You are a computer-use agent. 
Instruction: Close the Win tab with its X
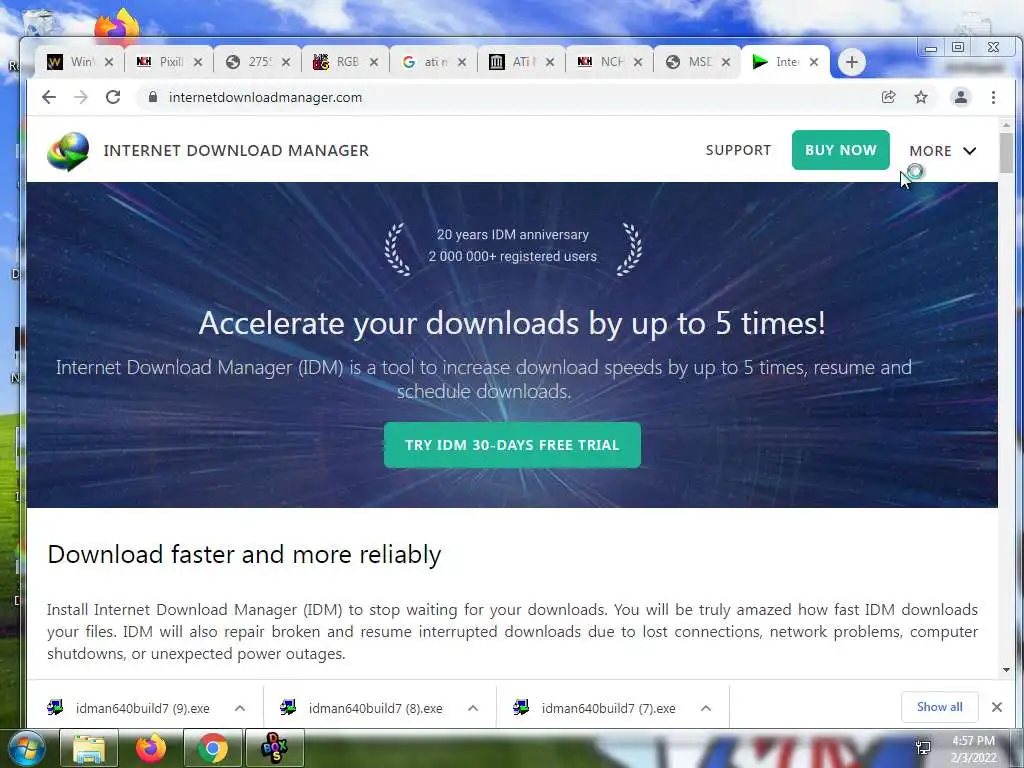(109, 62)
